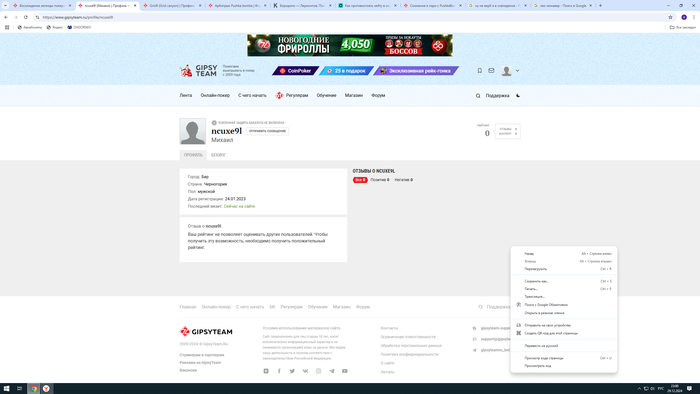
Task: Open the tab search dropdown arrow
Action: (x=5, y=5)
